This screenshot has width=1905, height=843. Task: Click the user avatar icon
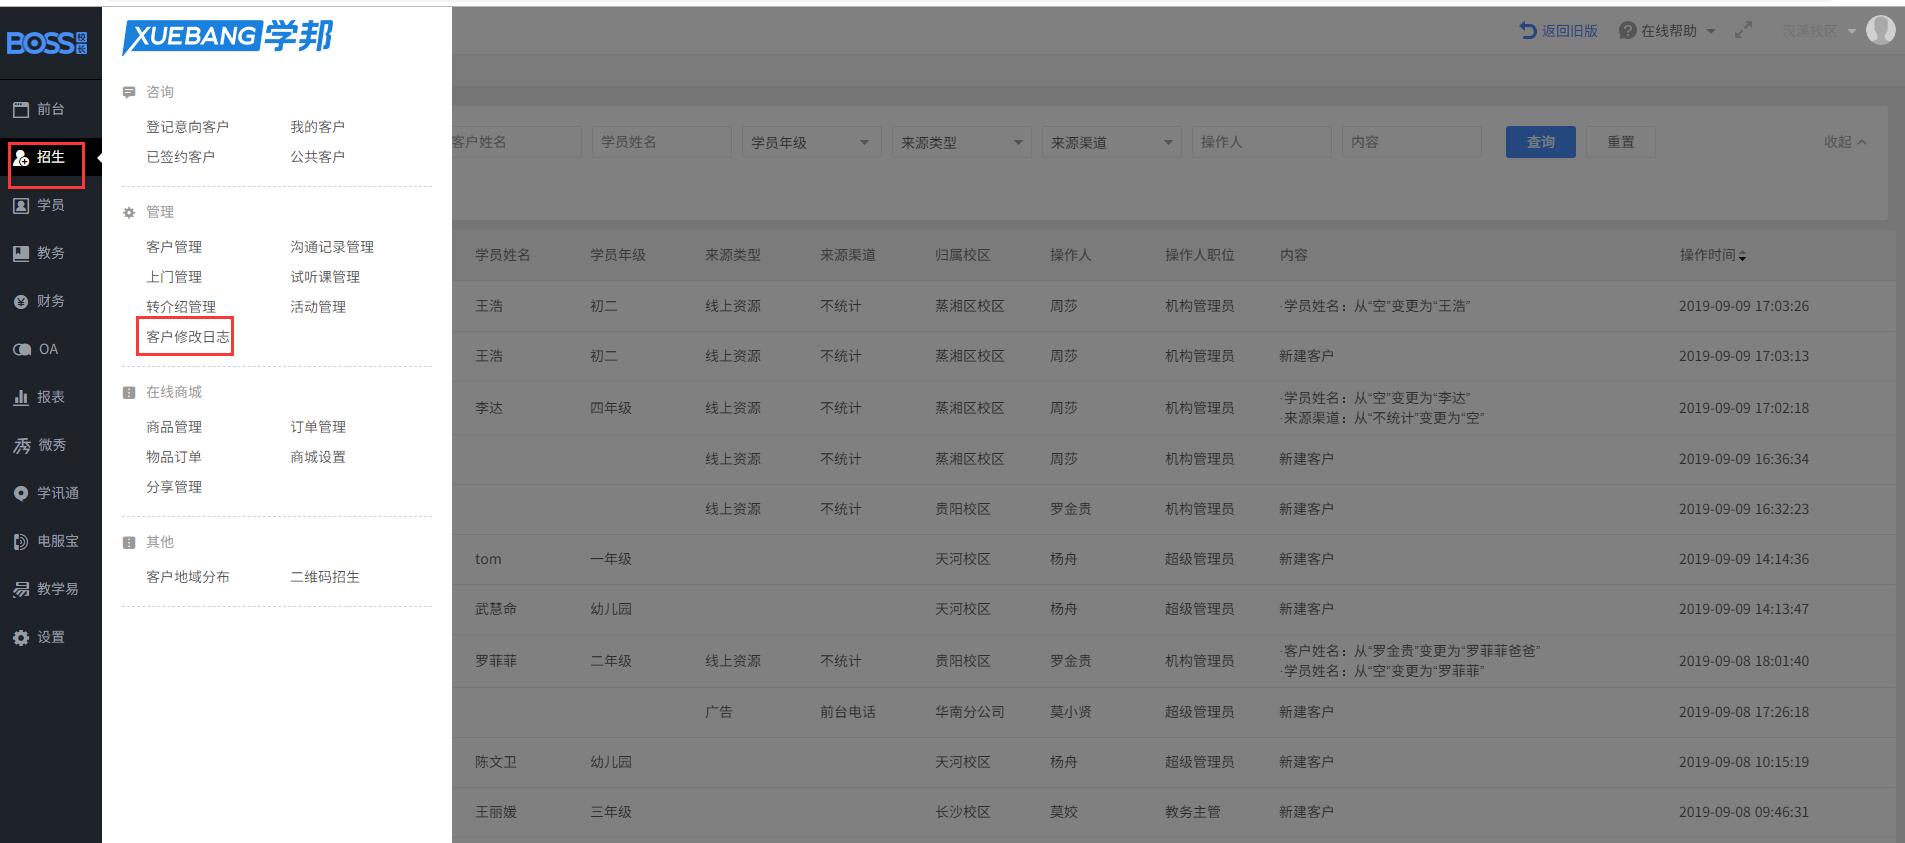coord(1880,30)
